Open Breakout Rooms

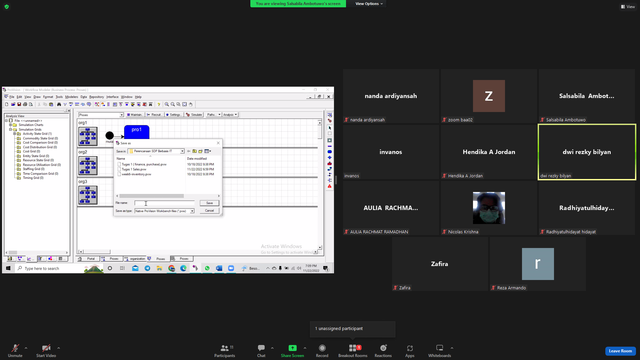(x=353, y=350)
